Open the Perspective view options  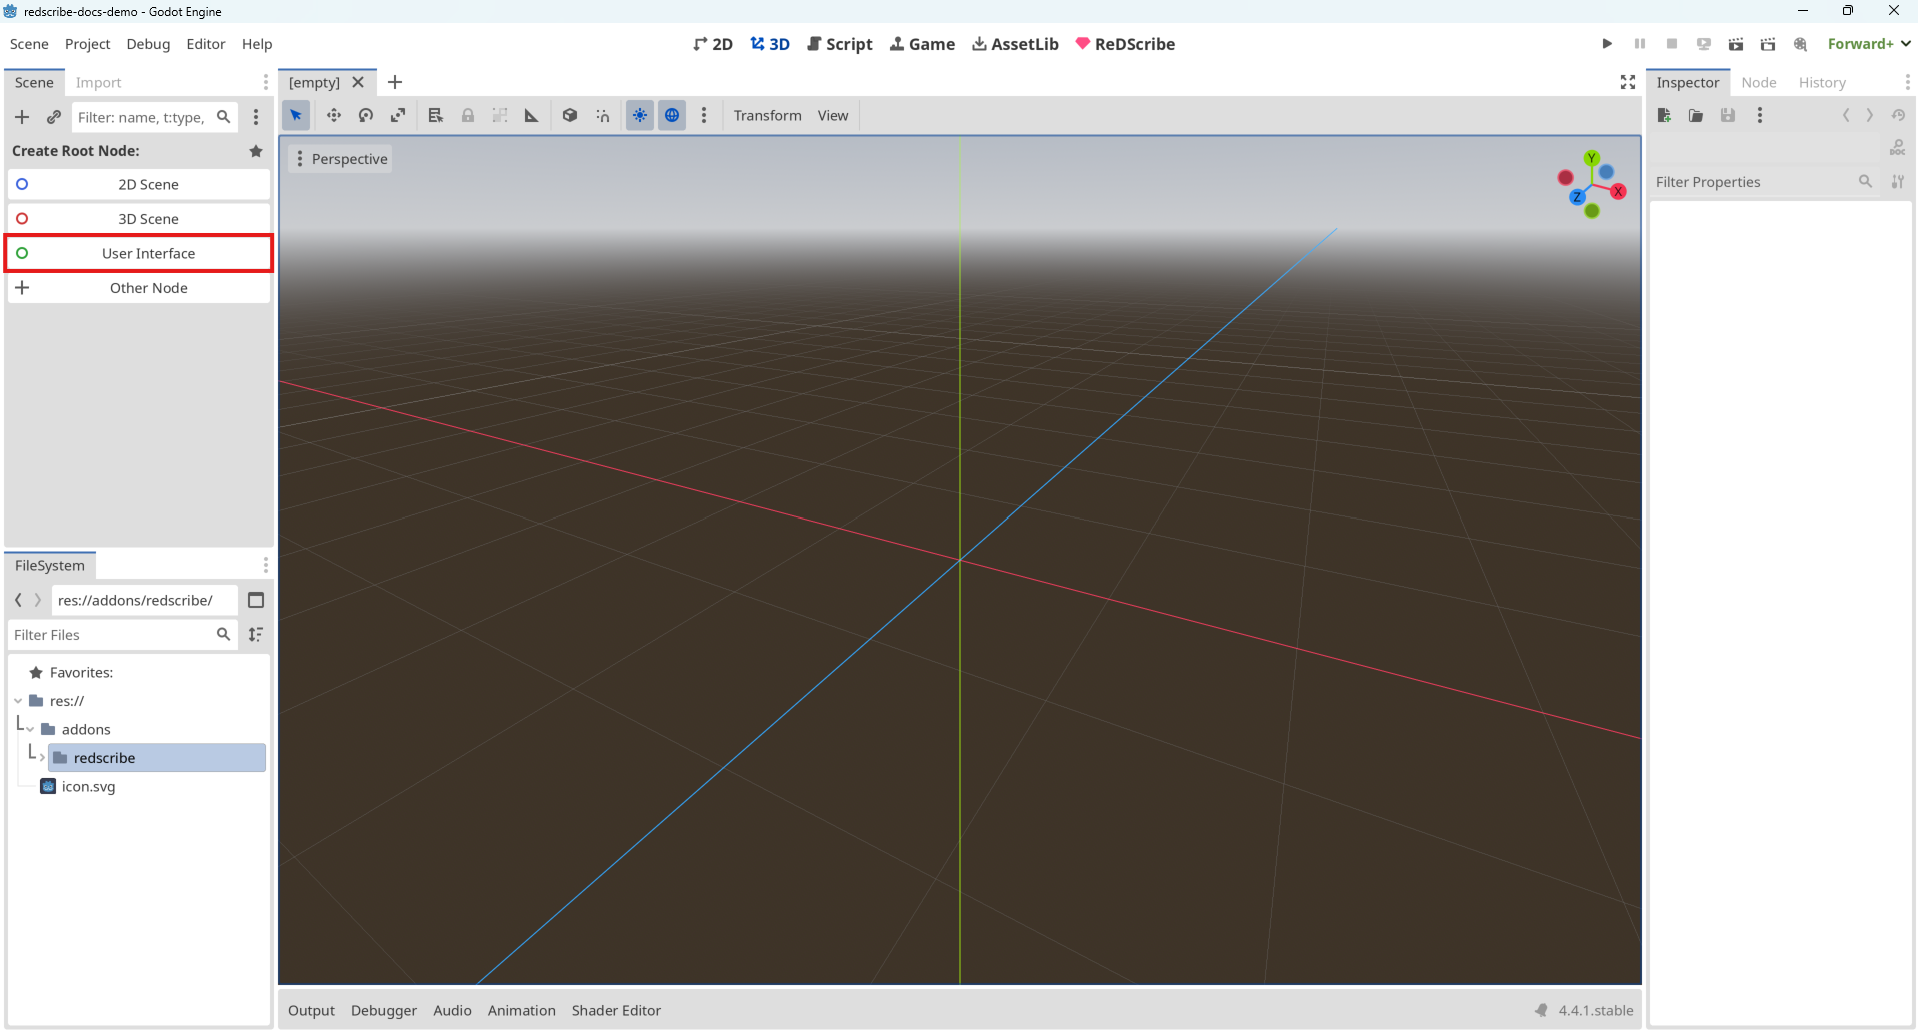pos(340,159)
